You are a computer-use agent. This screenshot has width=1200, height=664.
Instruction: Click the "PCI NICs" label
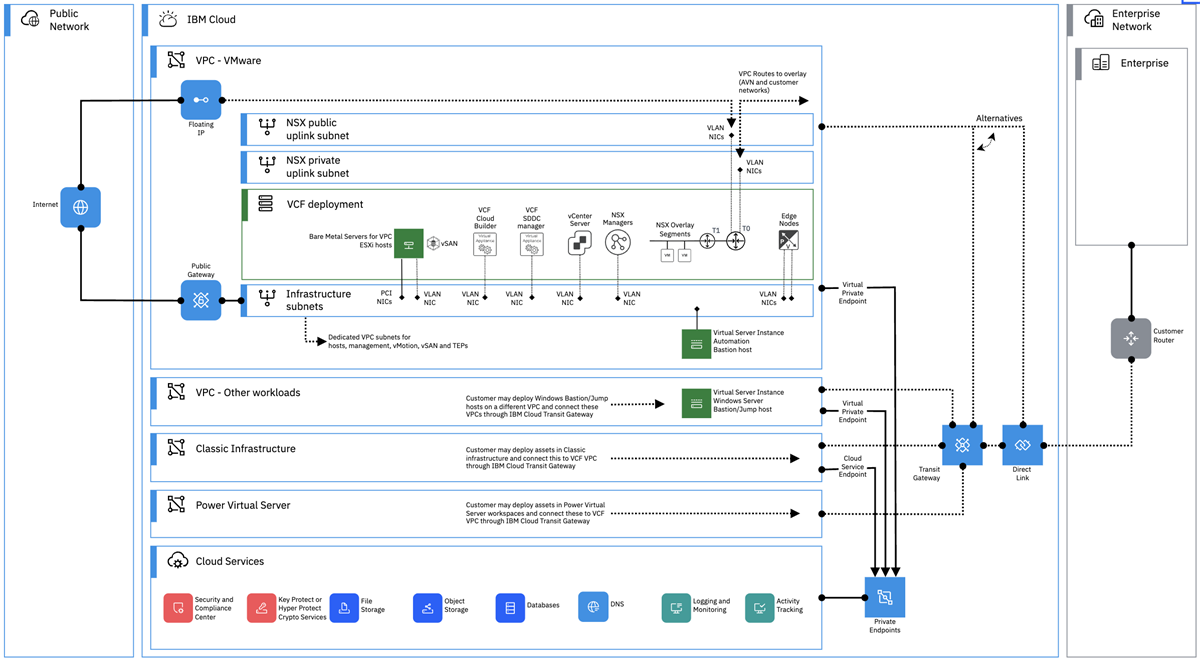(x=385, y=297)
